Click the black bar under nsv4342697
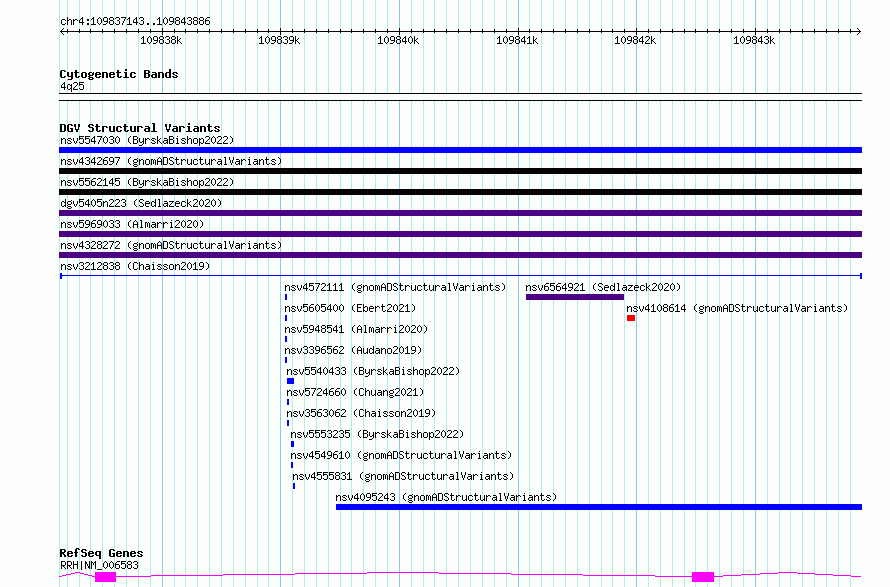 (460, 171)
